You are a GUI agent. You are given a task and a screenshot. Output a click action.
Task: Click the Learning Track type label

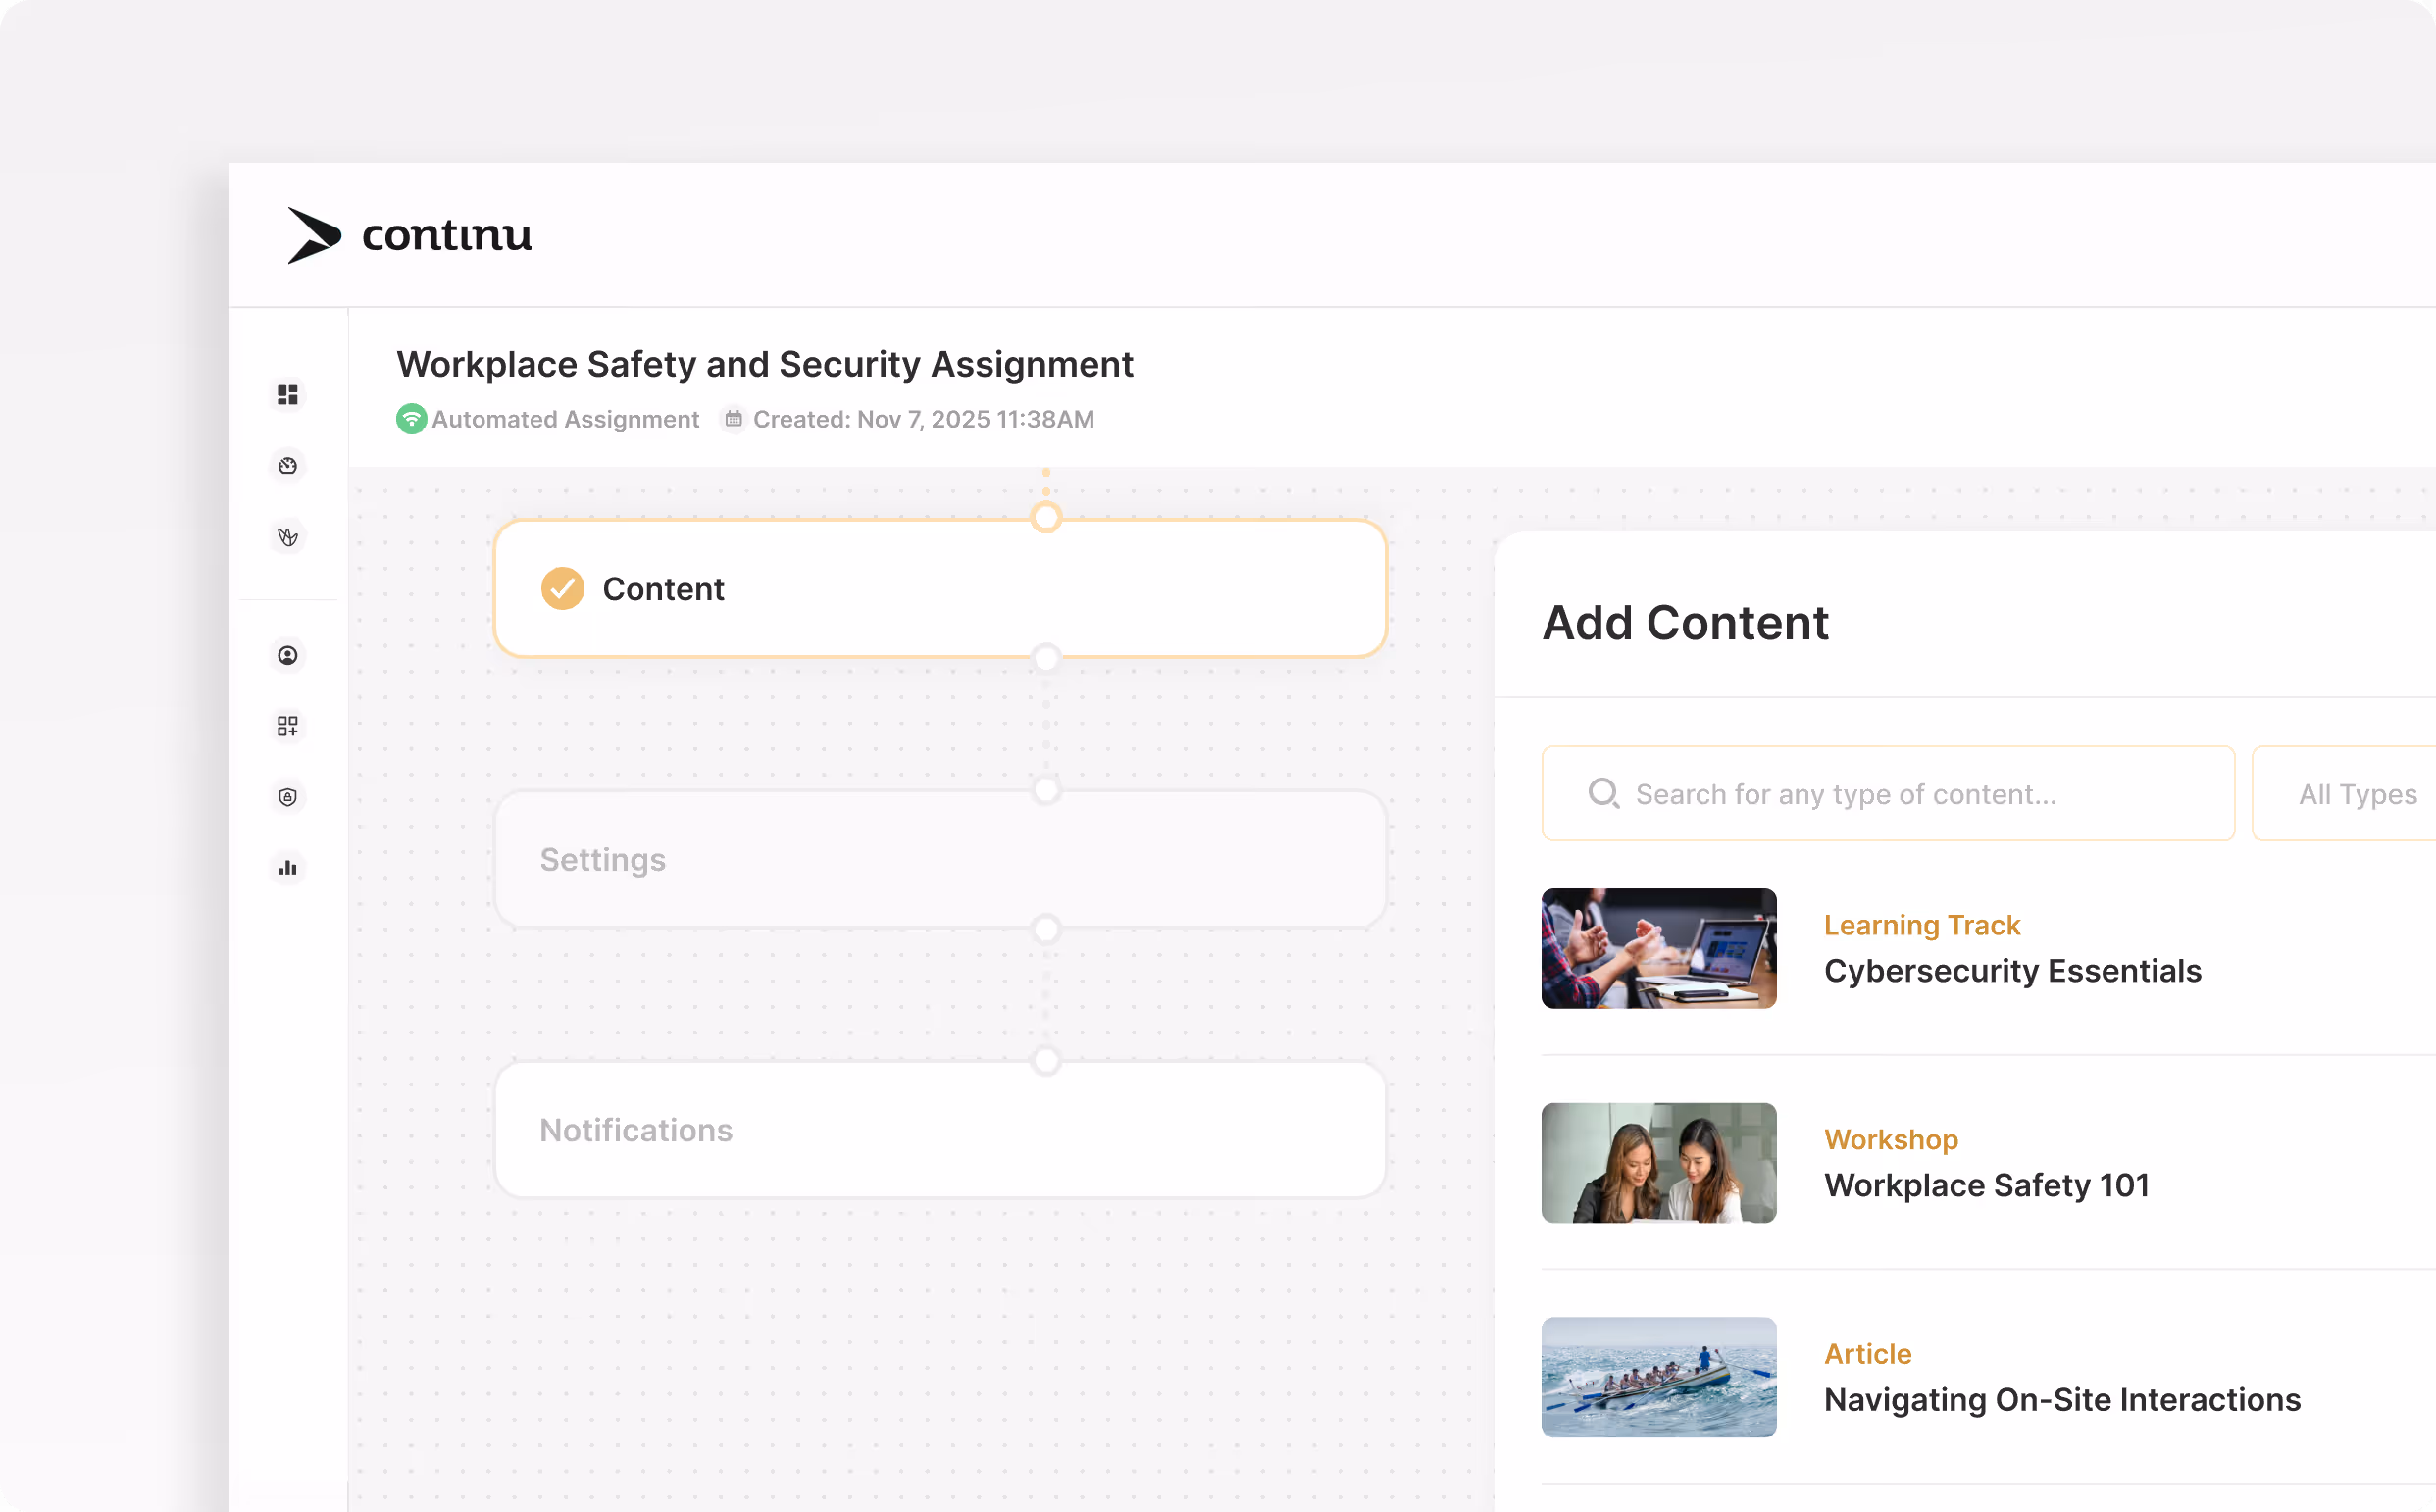point(1922,926)
